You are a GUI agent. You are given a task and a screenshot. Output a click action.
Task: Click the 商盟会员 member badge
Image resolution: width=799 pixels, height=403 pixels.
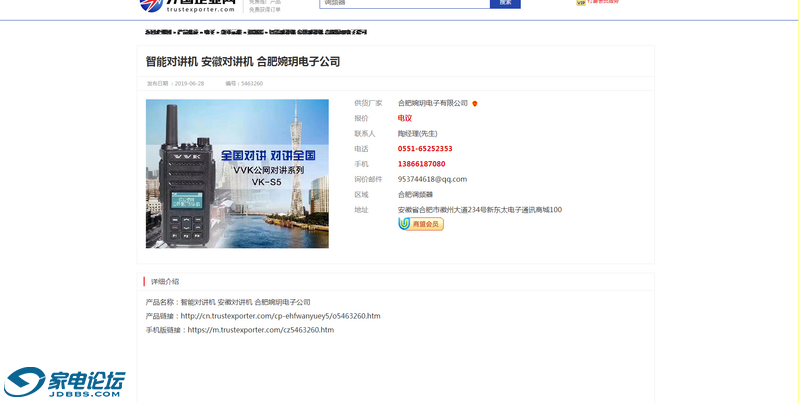click(x=421, y=224)
